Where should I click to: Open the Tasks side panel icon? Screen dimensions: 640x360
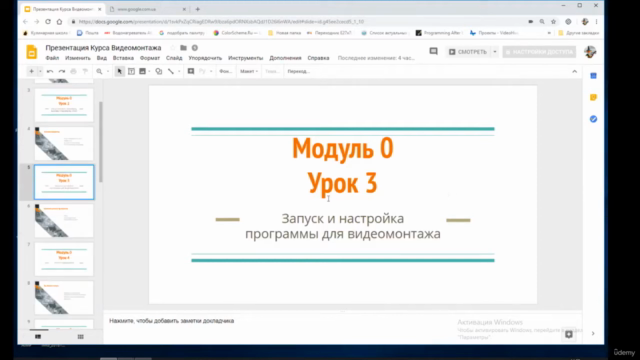pyautogui.click(x=593, y=119)
